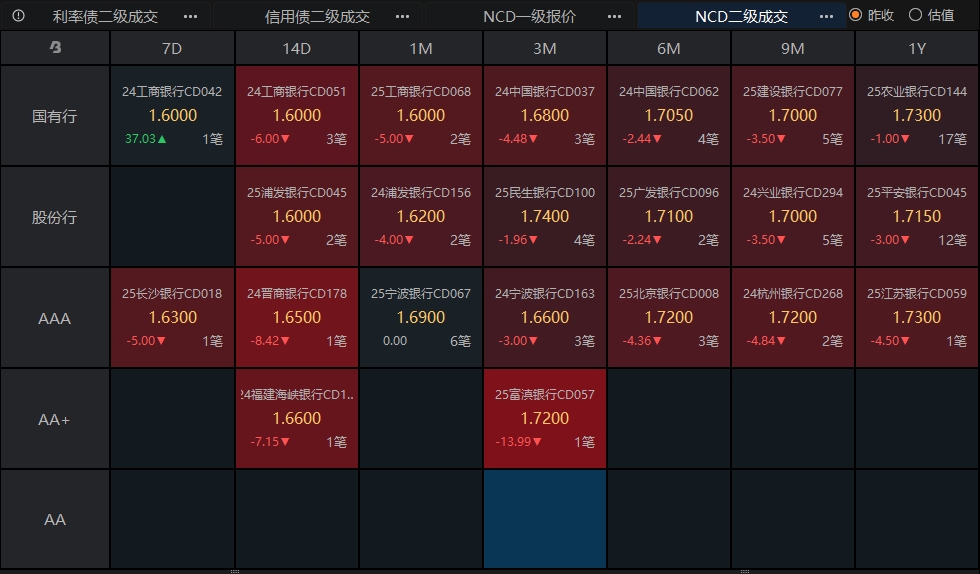This screenshot has width=980, height=574.
Task: Select the NCD二级成交 tab
Action: coord(741,16)
